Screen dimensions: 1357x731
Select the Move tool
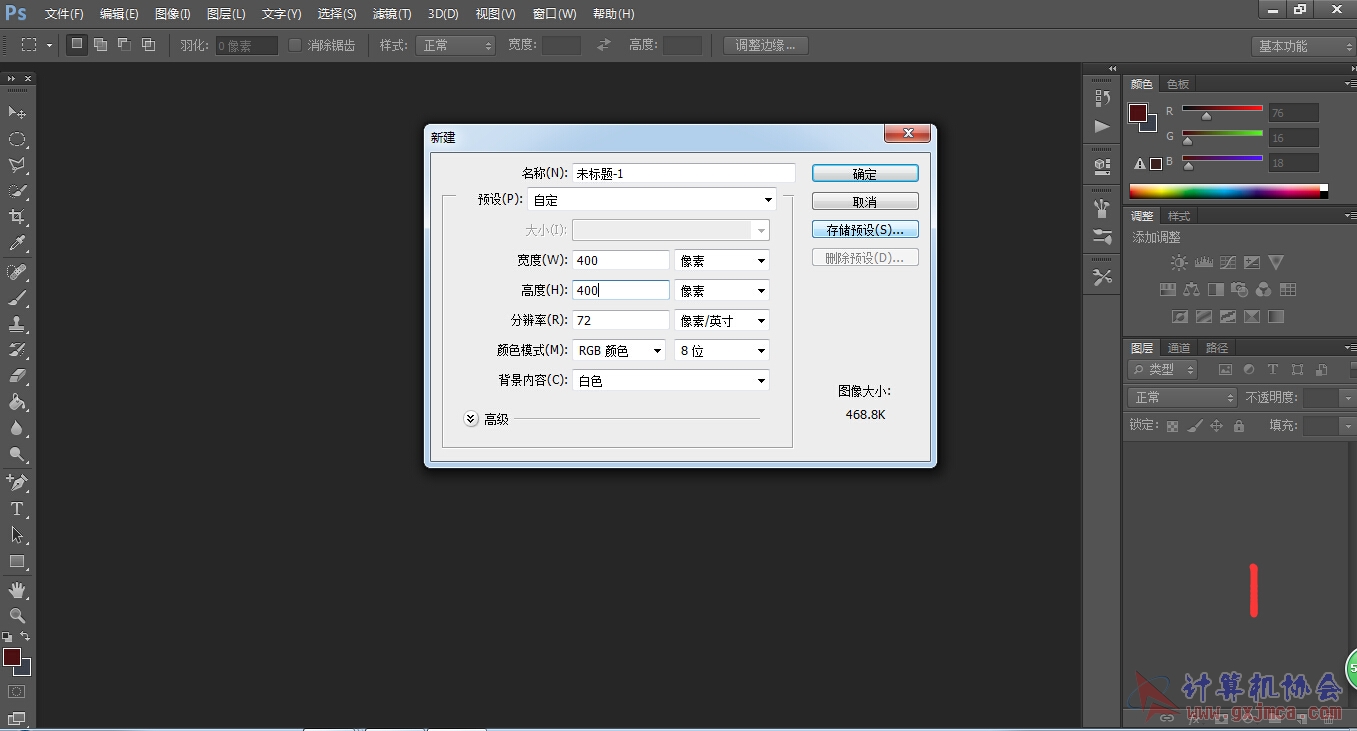(x=17, y=113)
